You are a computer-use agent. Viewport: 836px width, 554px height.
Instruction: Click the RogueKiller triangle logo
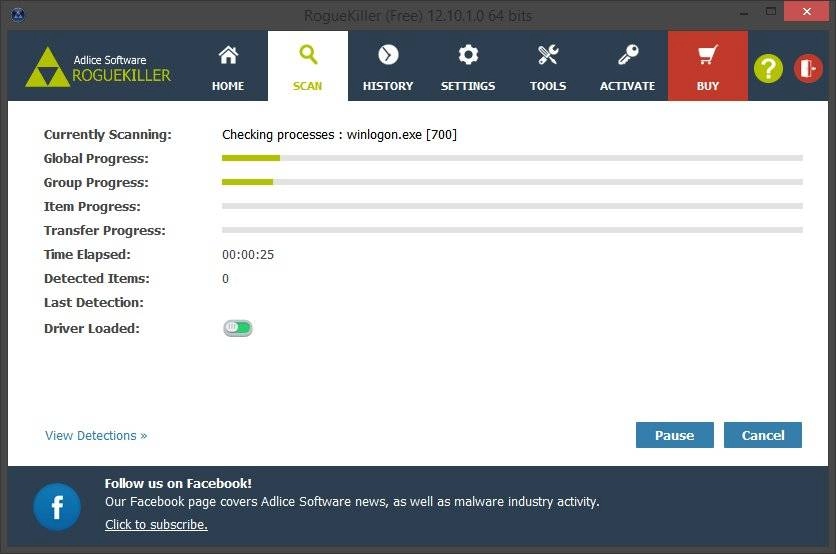click(x=47, y=67)
